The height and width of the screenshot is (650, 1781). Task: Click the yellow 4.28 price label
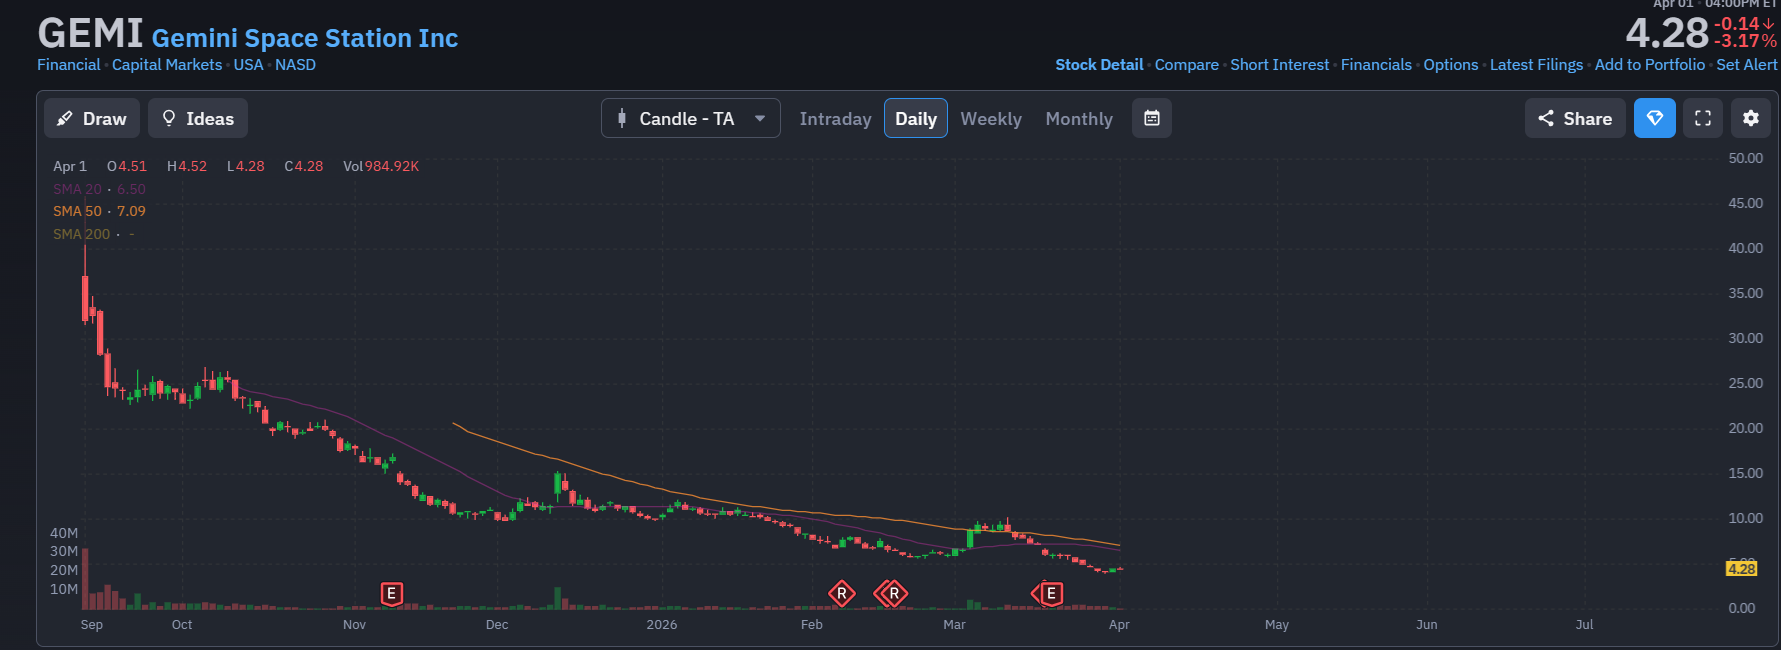pos(1741,569)
